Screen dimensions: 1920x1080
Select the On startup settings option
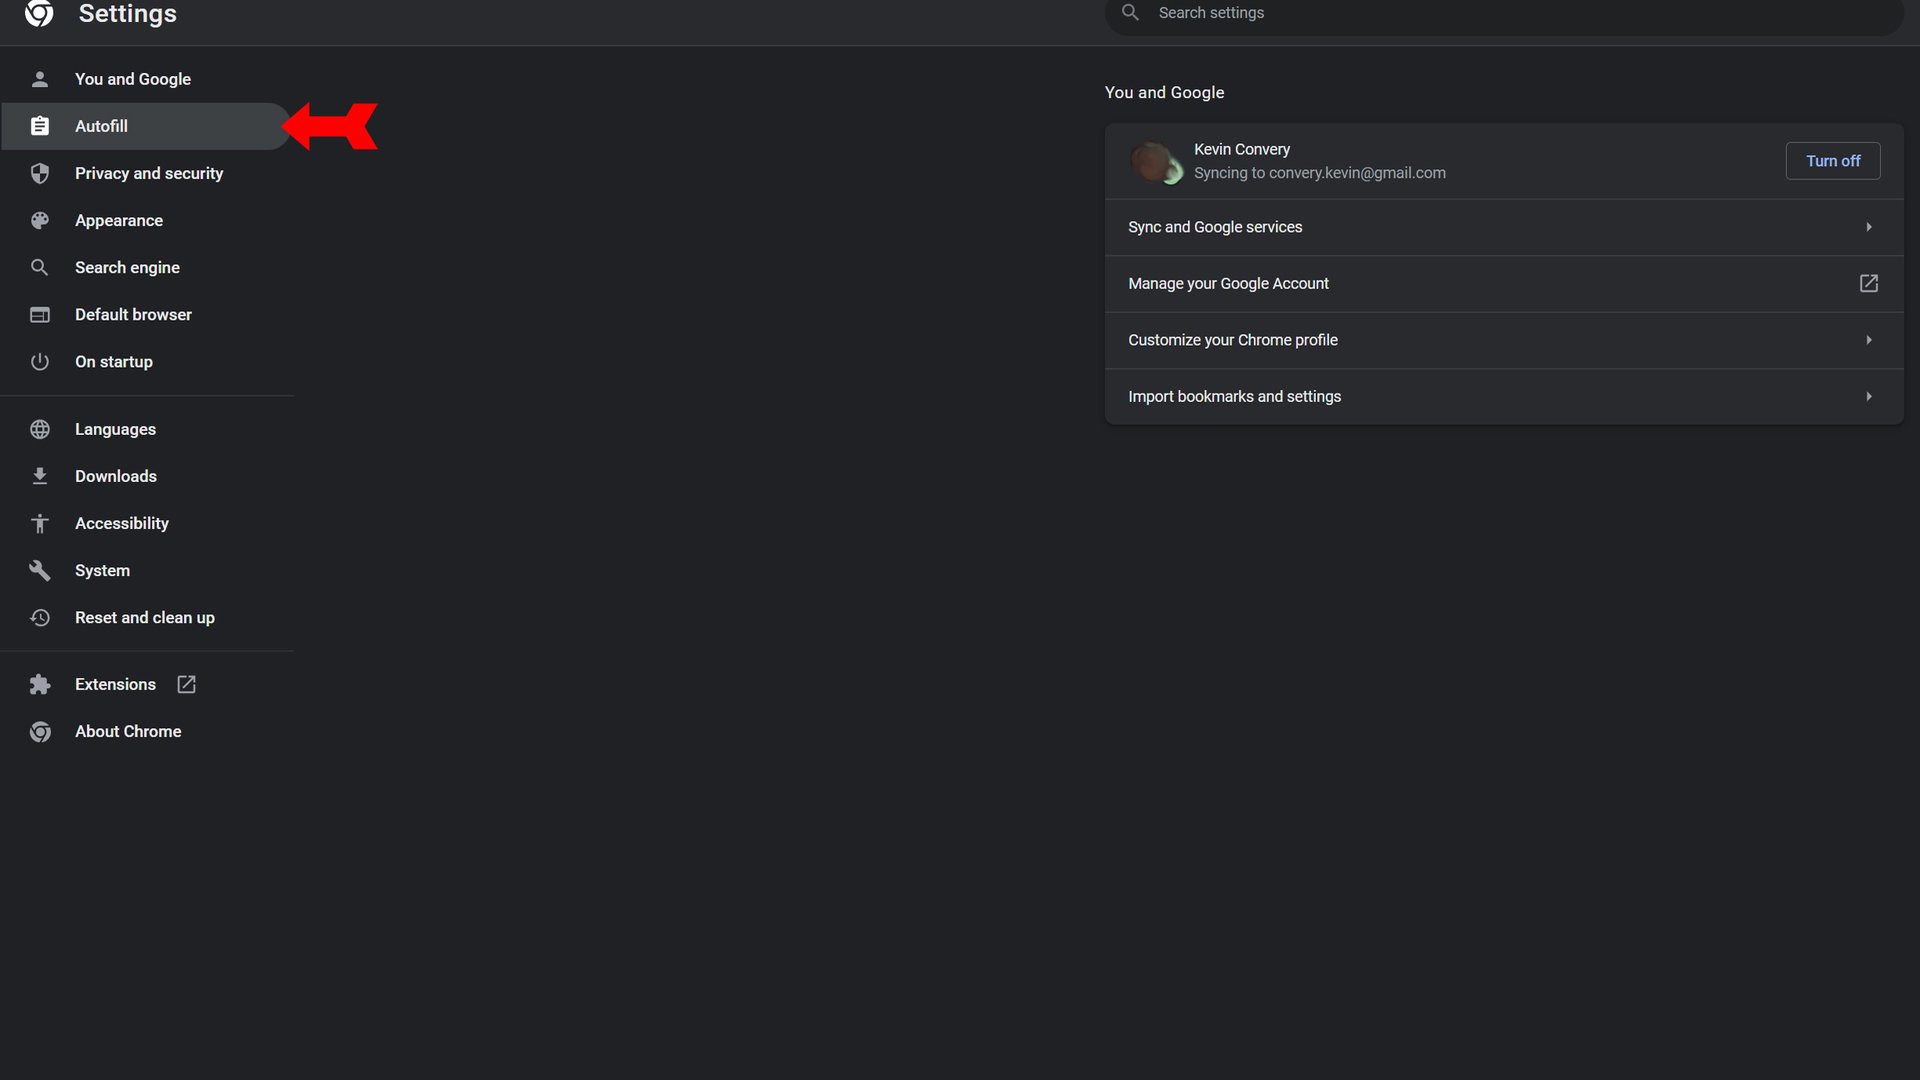[113, 360]
